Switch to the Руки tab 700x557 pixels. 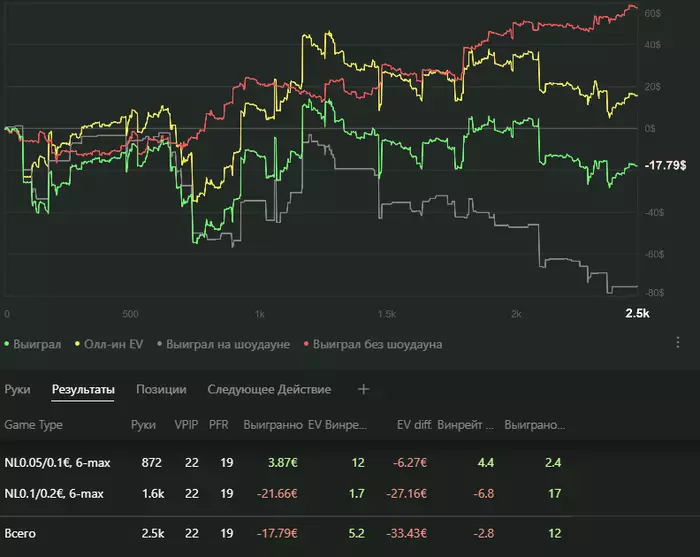pyautogui.click(x=18, y=389)
